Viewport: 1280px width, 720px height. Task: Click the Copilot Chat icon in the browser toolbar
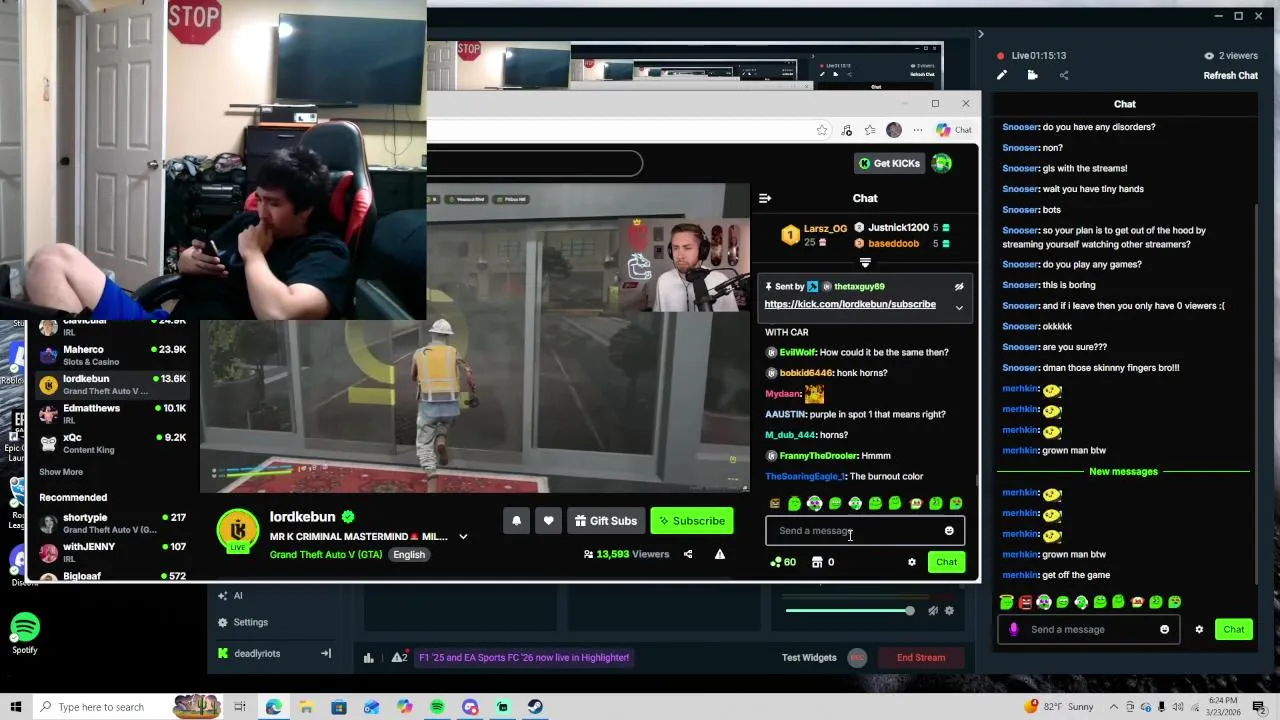click(954, 130)
